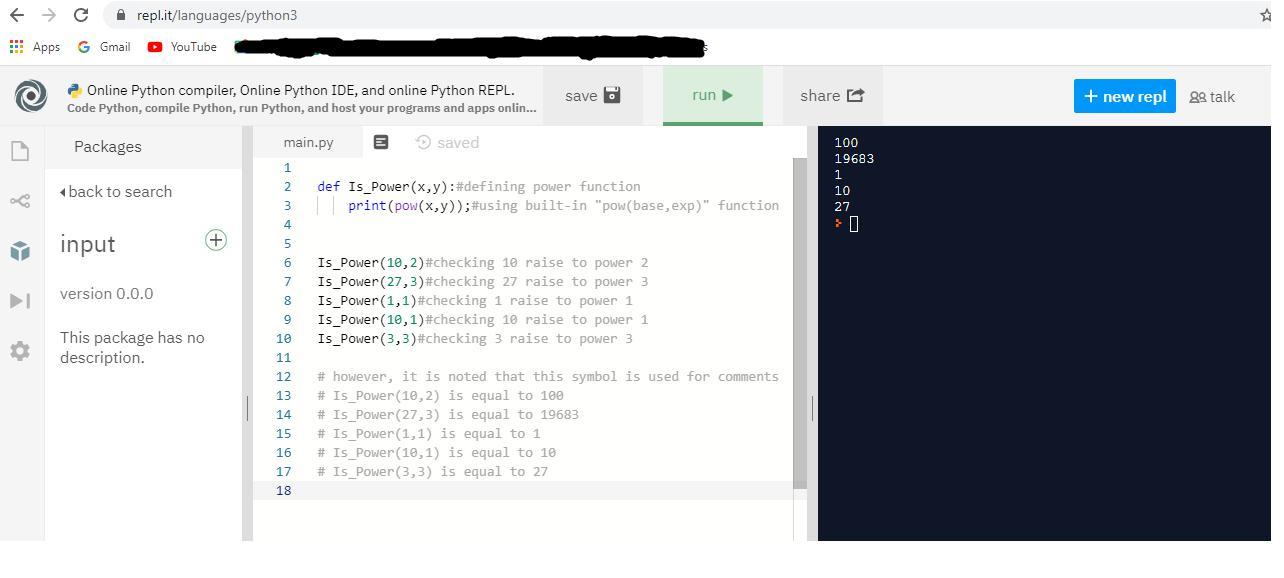Screen dimensions: 1284x578
Task: Create a new repl
Action: pyautogui.click(x=1125, y=96)
